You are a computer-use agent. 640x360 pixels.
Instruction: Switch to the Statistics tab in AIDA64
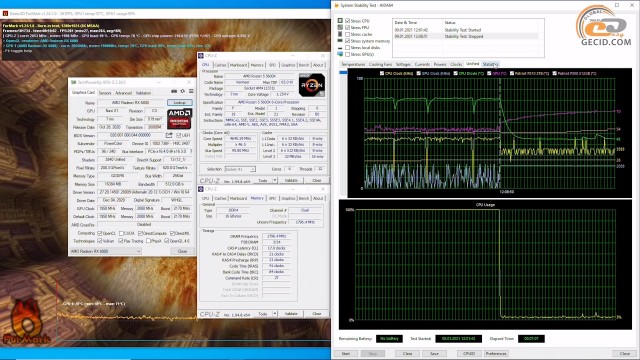tap(490, 64)
